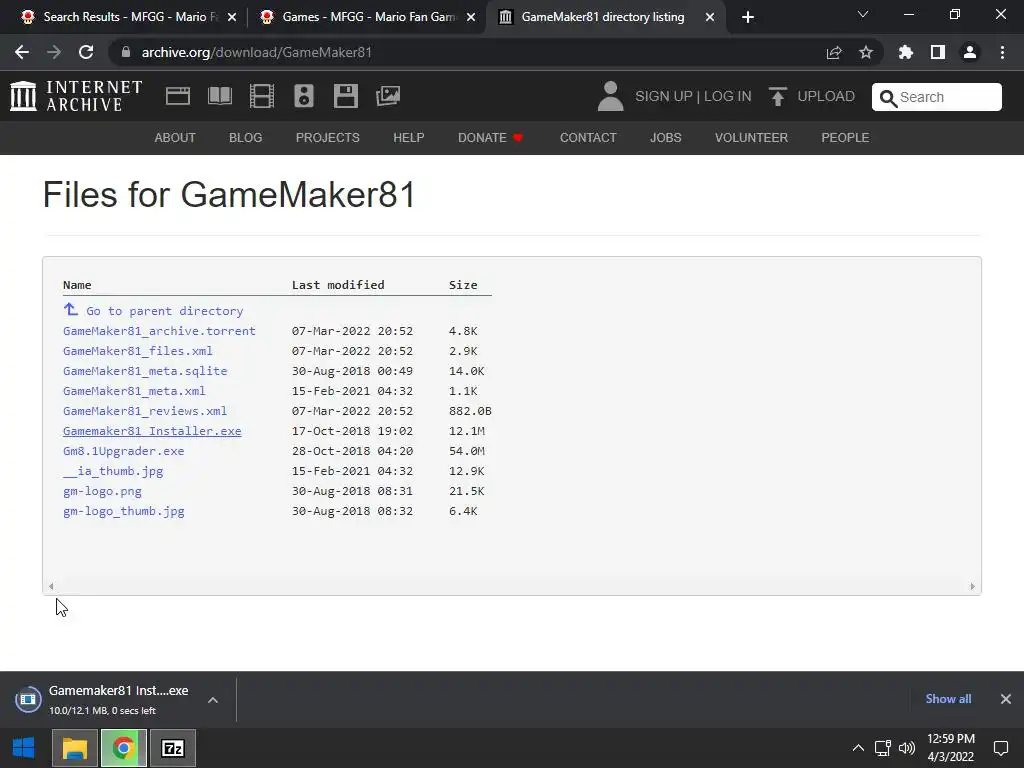Screen dimensions: 1024x768
Task: Open GameMaker81_files.xml
Action: coord(138,351)
